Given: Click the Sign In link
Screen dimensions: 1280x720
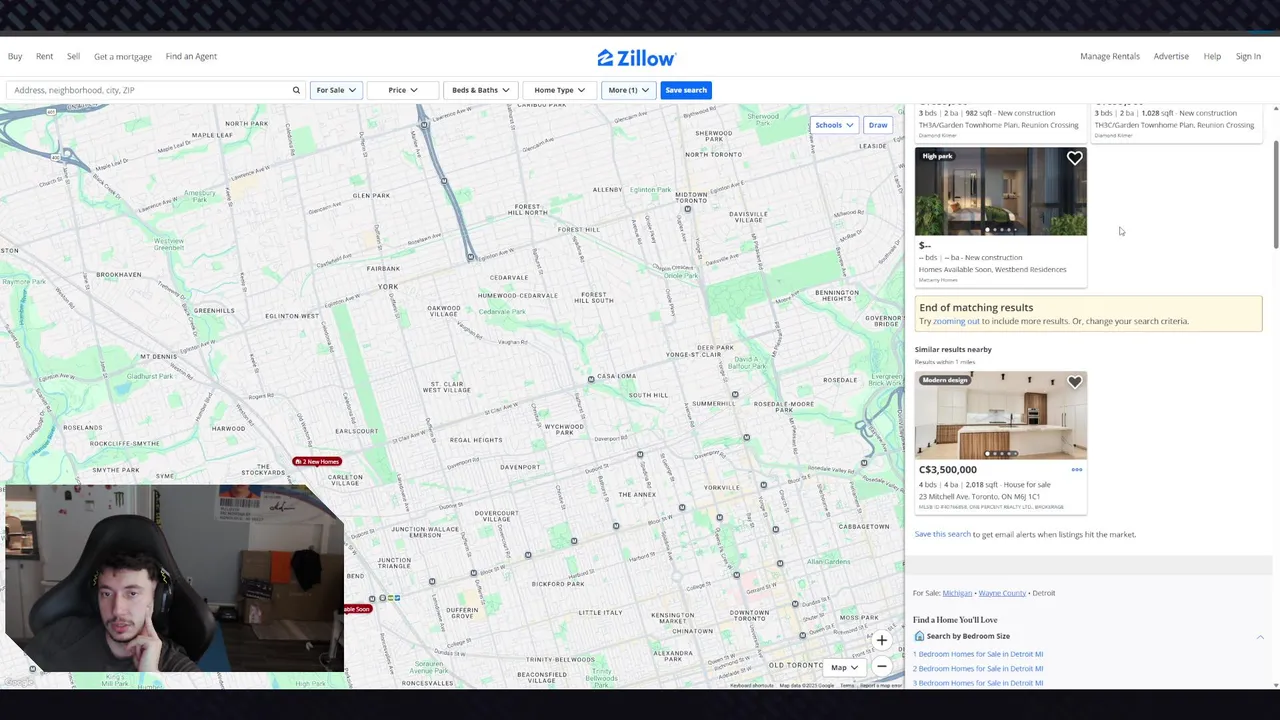Looking at the screenshot, I should coord(1248,56).
